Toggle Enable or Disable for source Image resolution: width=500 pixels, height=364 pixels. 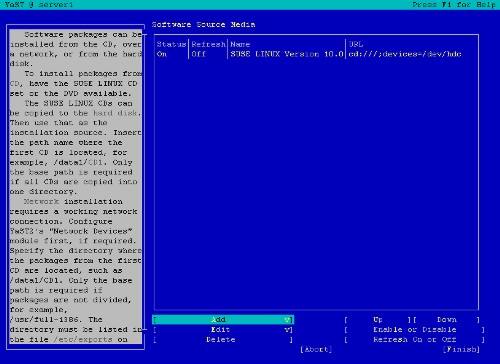coord(414,330)
